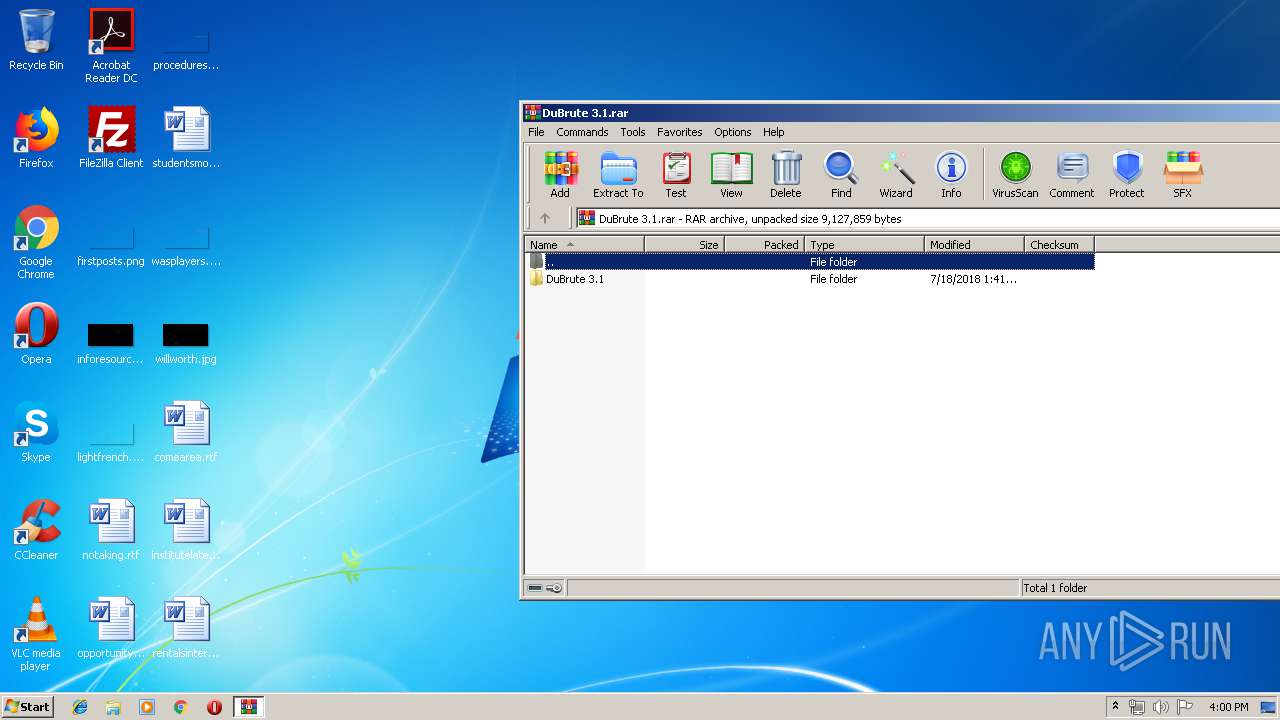Select the Google Chrome desktop shortcut
Viewport: 1280px width, 720px height.
coord(36,243)
